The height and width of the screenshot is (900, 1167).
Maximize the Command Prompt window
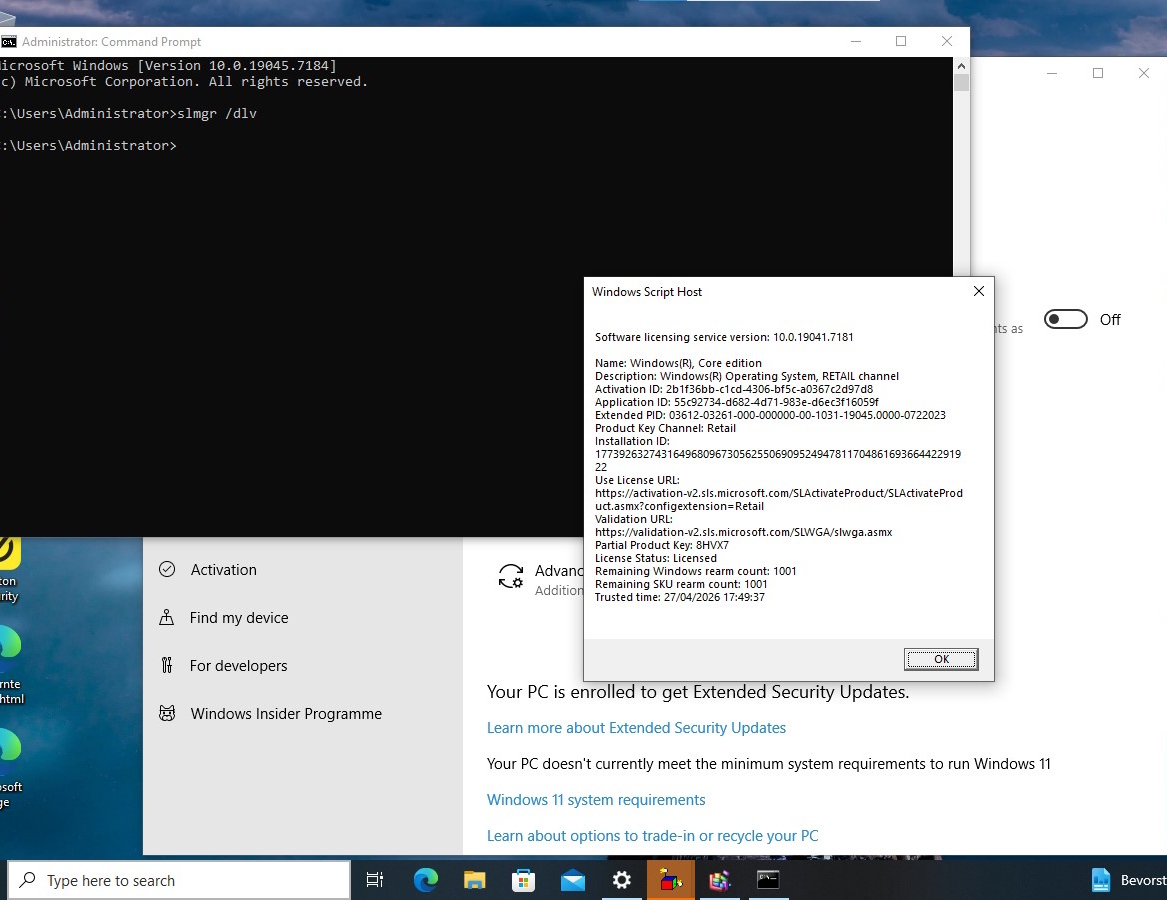tap(901, 42)
